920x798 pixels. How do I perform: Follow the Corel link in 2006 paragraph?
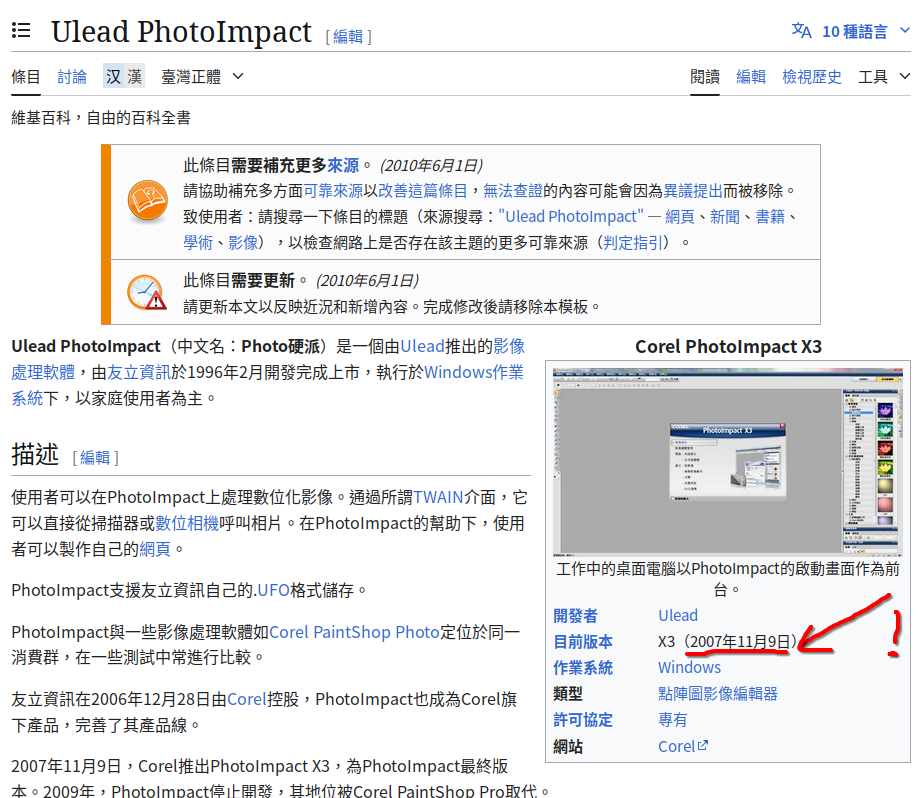[x=246, y=699]
